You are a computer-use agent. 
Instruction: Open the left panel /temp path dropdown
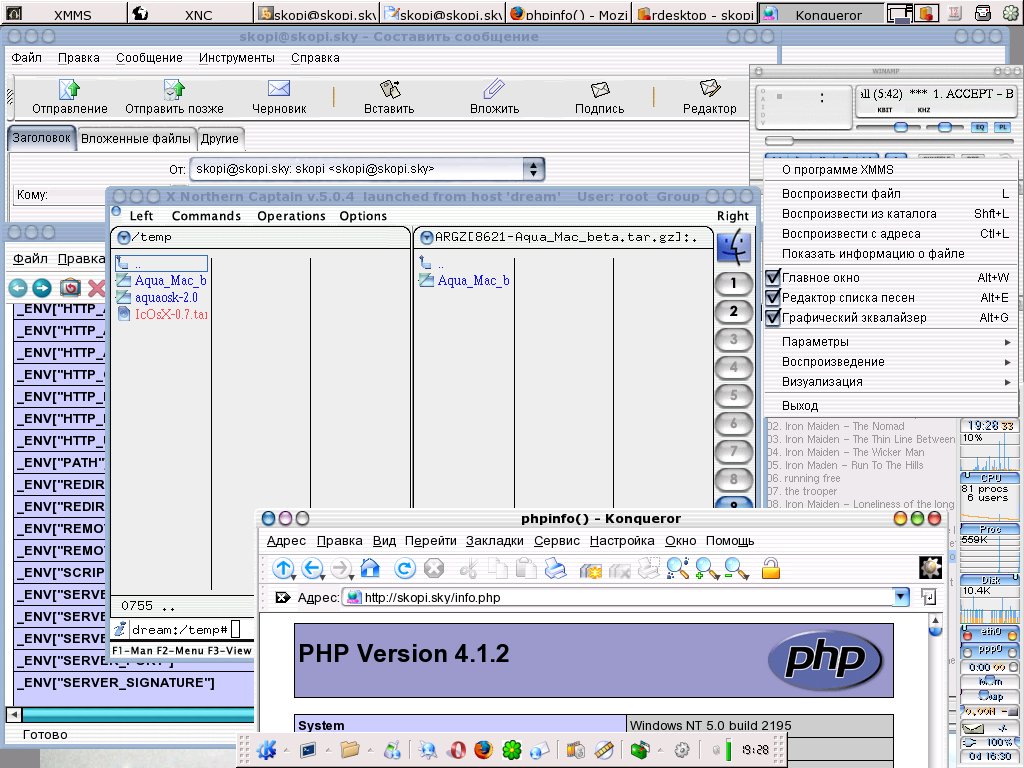click(123, 238)
